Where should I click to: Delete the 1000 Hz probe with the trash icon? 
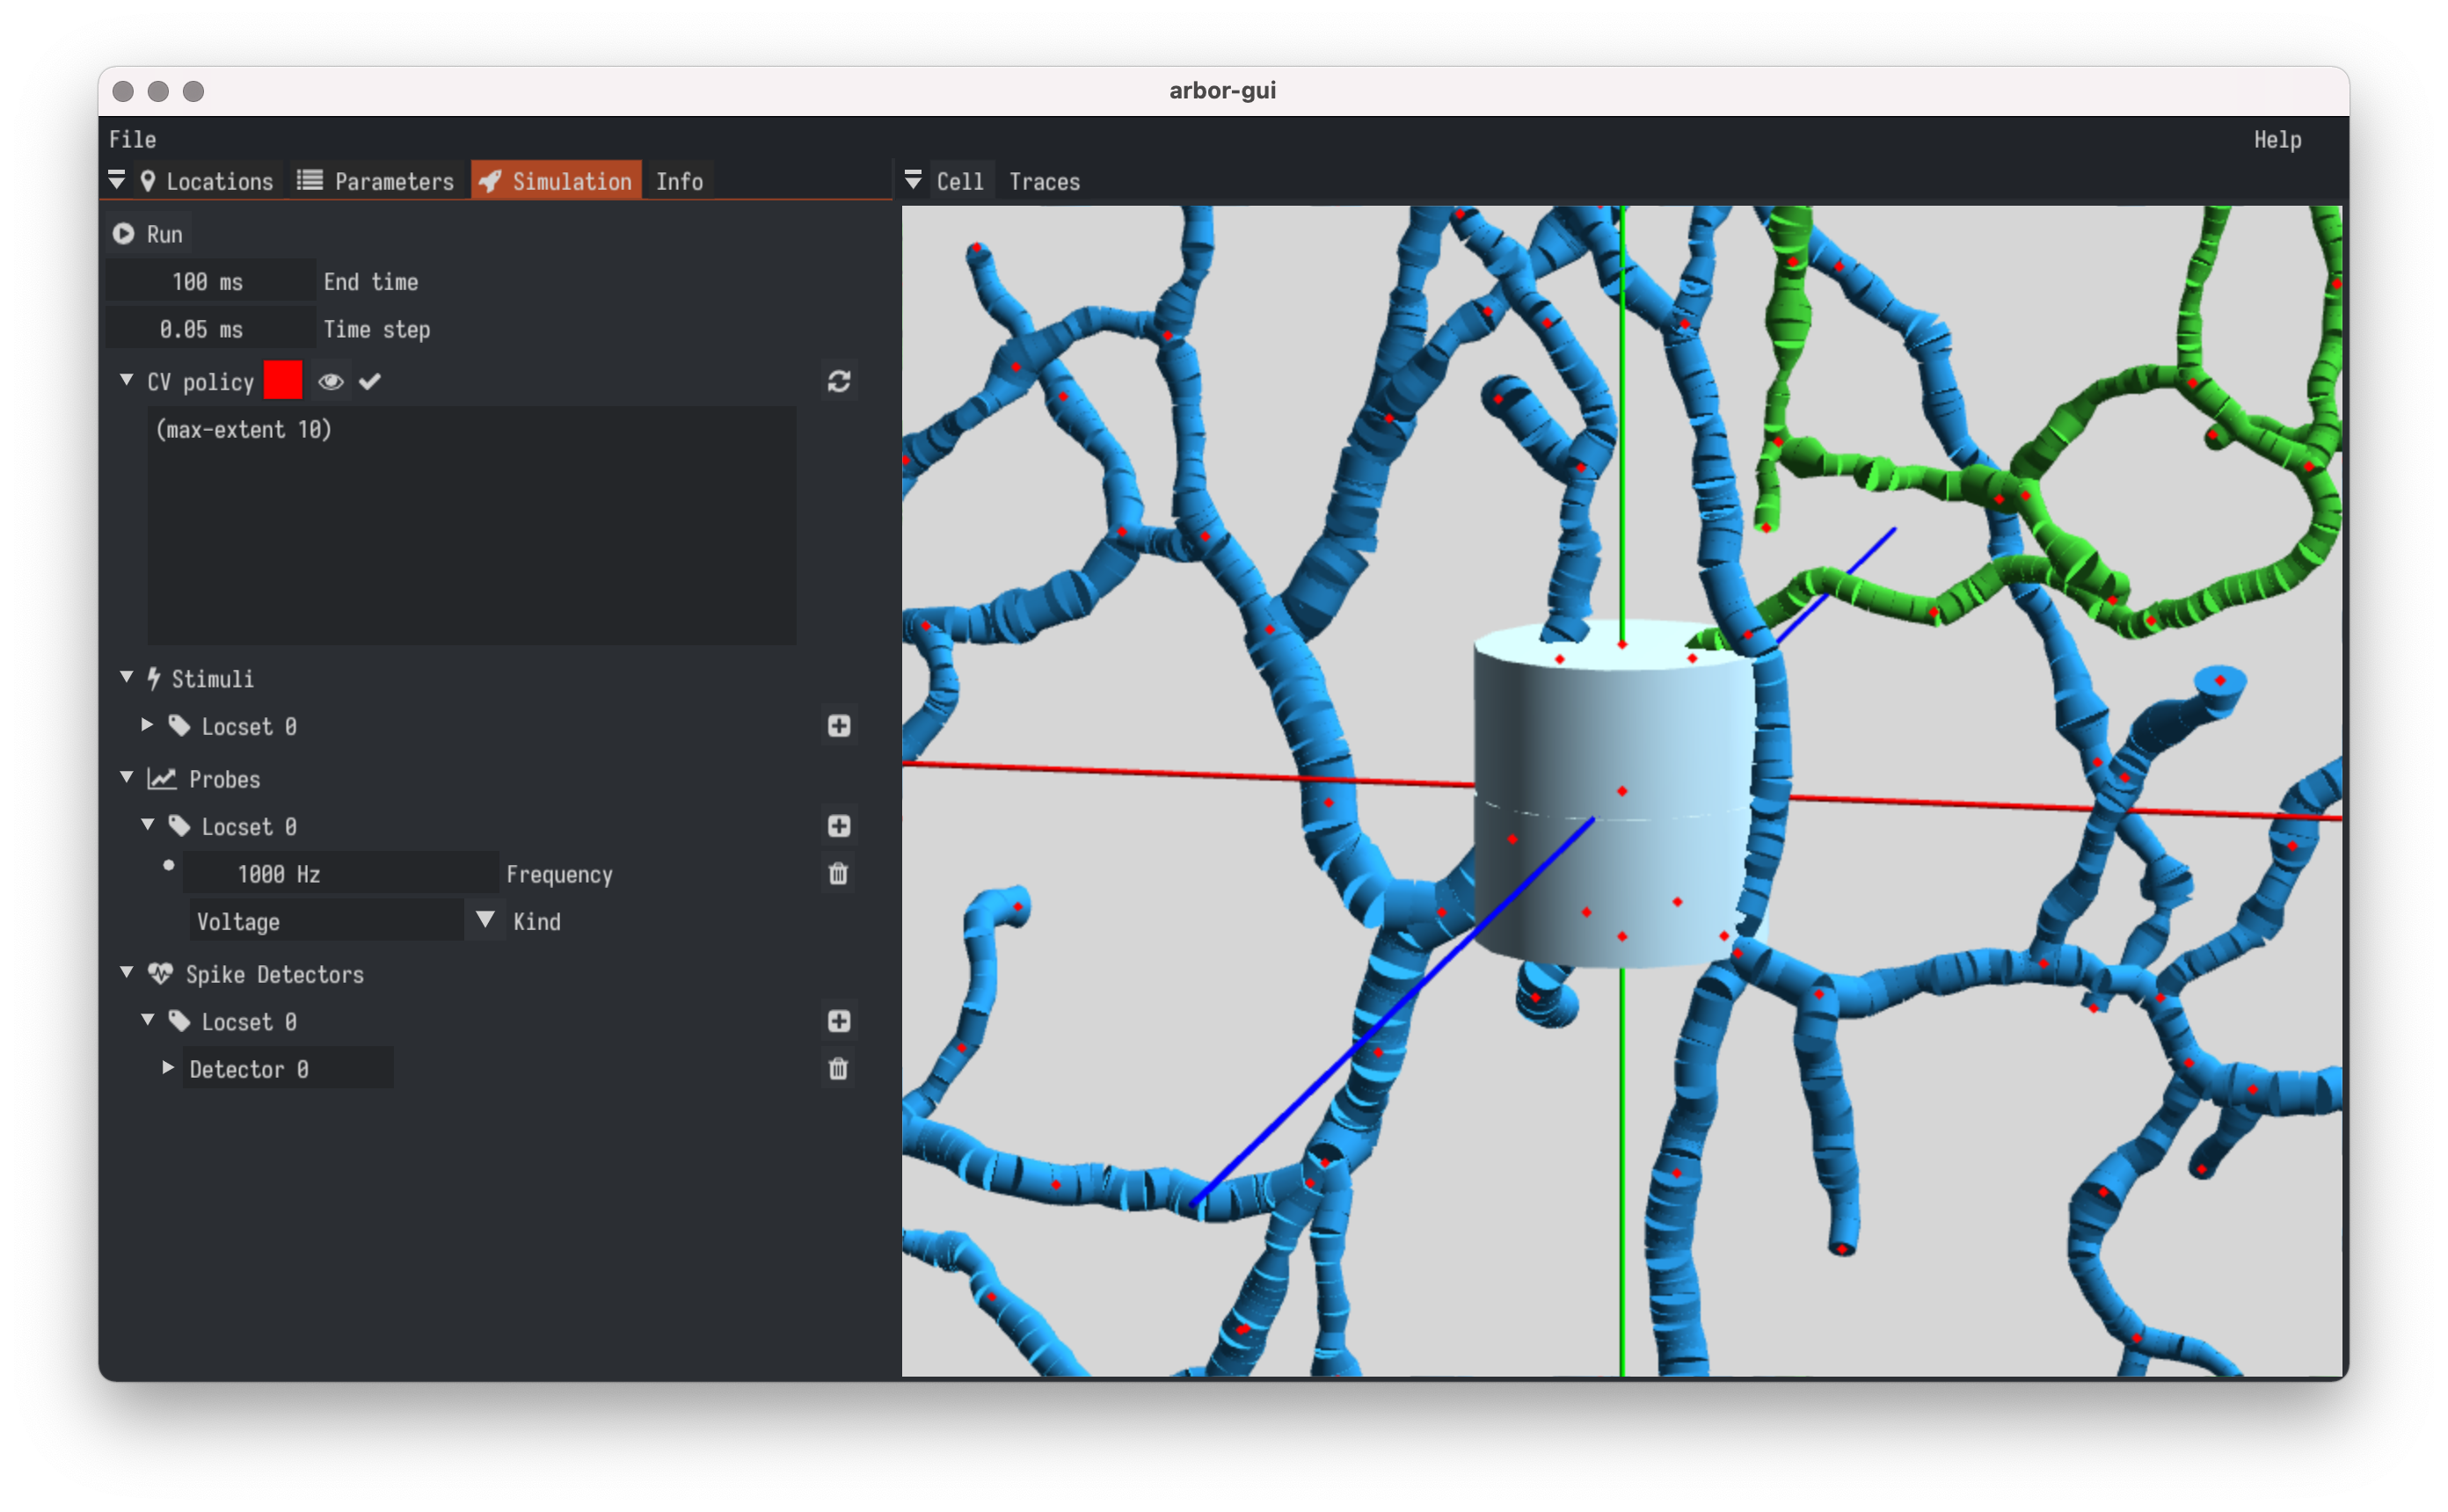point(838,874)
